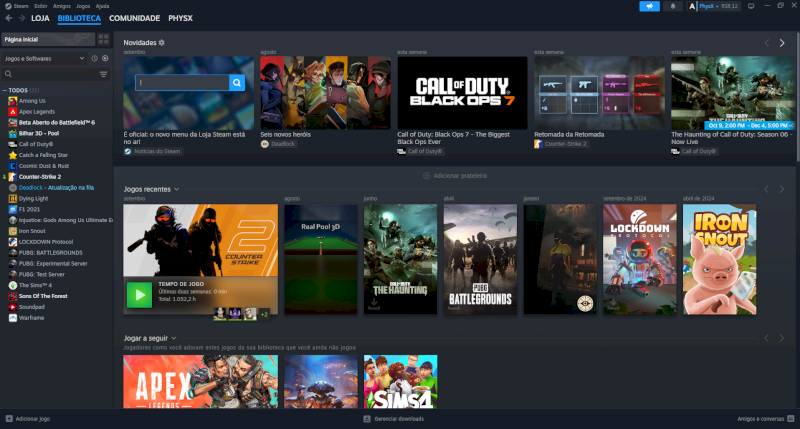Open the PHYSX profile tab

181,18
